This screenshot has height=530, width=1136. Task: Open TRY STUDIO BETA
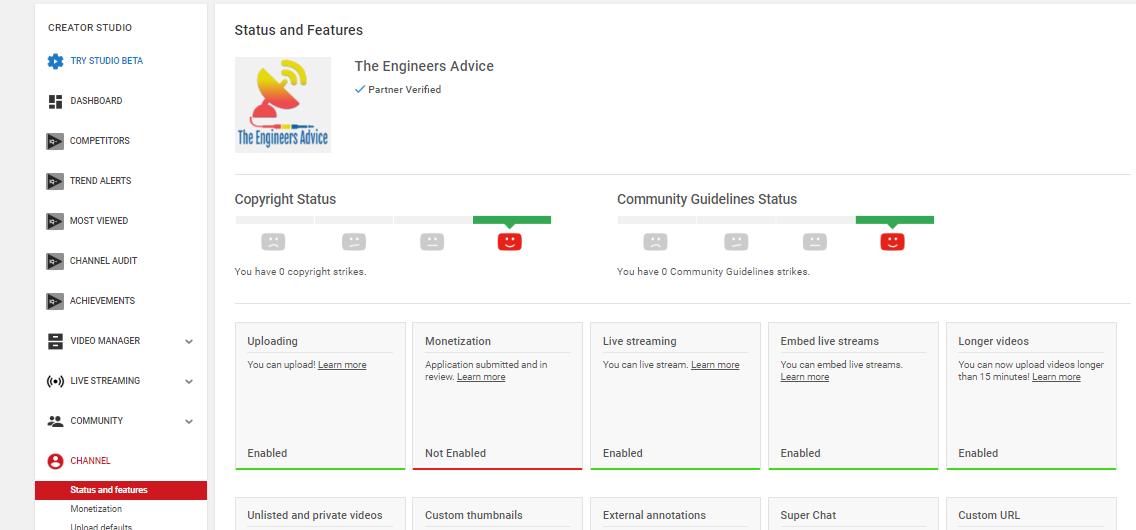[x=106, y=61]
